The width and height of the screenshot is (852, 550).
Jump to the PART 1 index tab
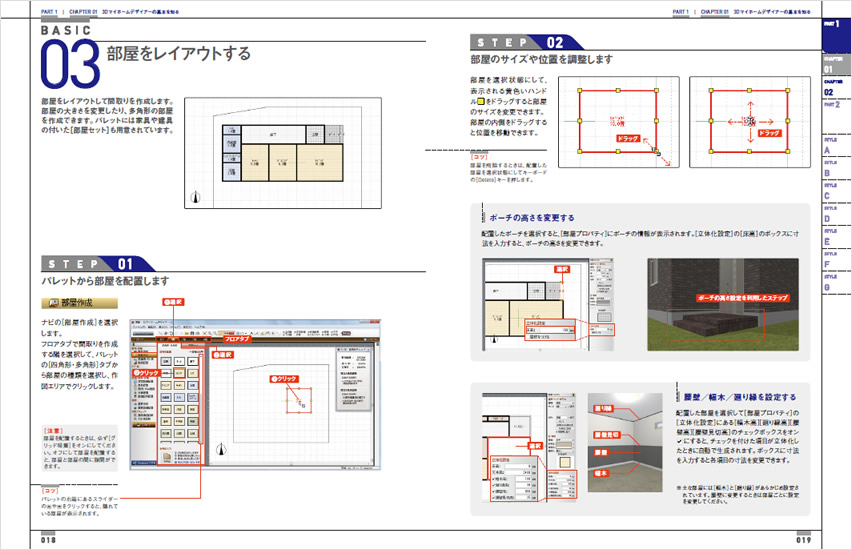pyautogui.click(x=836, y=34)
